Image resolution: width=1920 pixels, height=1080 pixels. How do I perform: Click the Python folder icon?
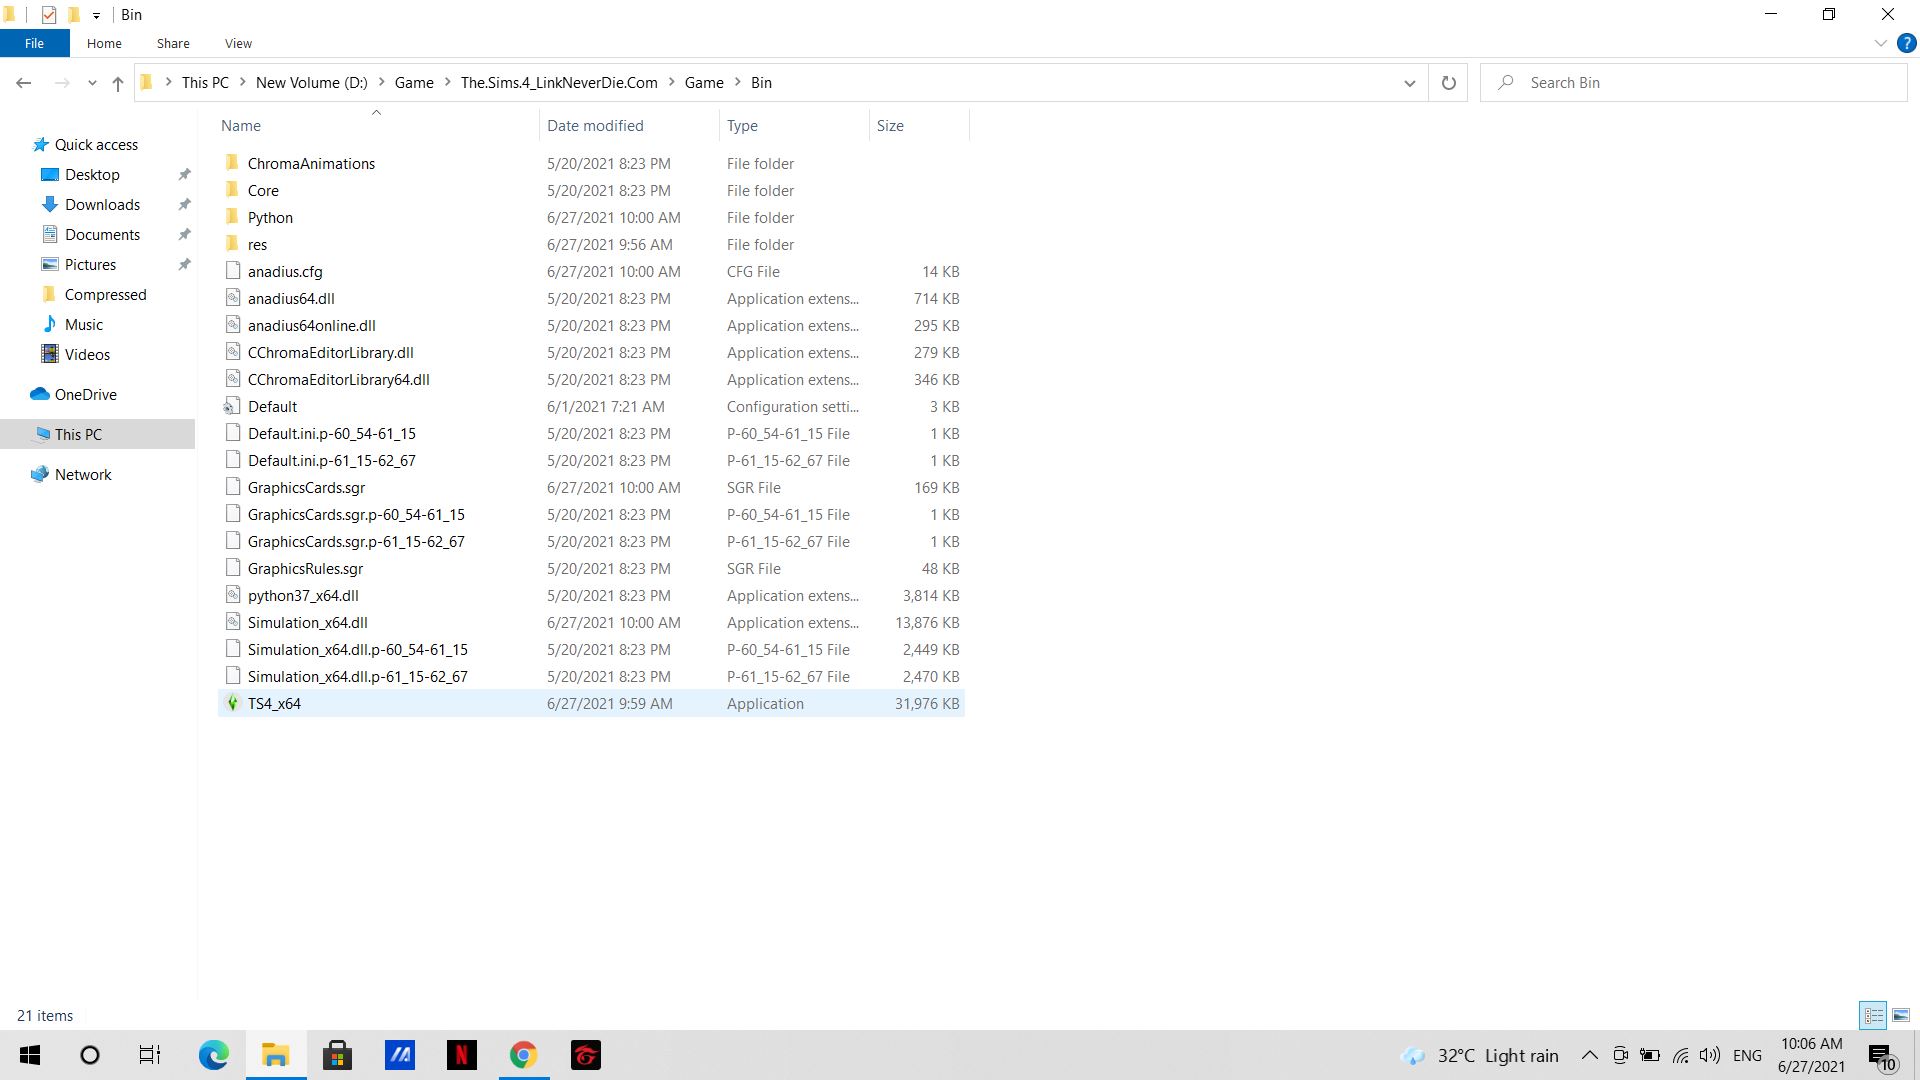(233, 217)
